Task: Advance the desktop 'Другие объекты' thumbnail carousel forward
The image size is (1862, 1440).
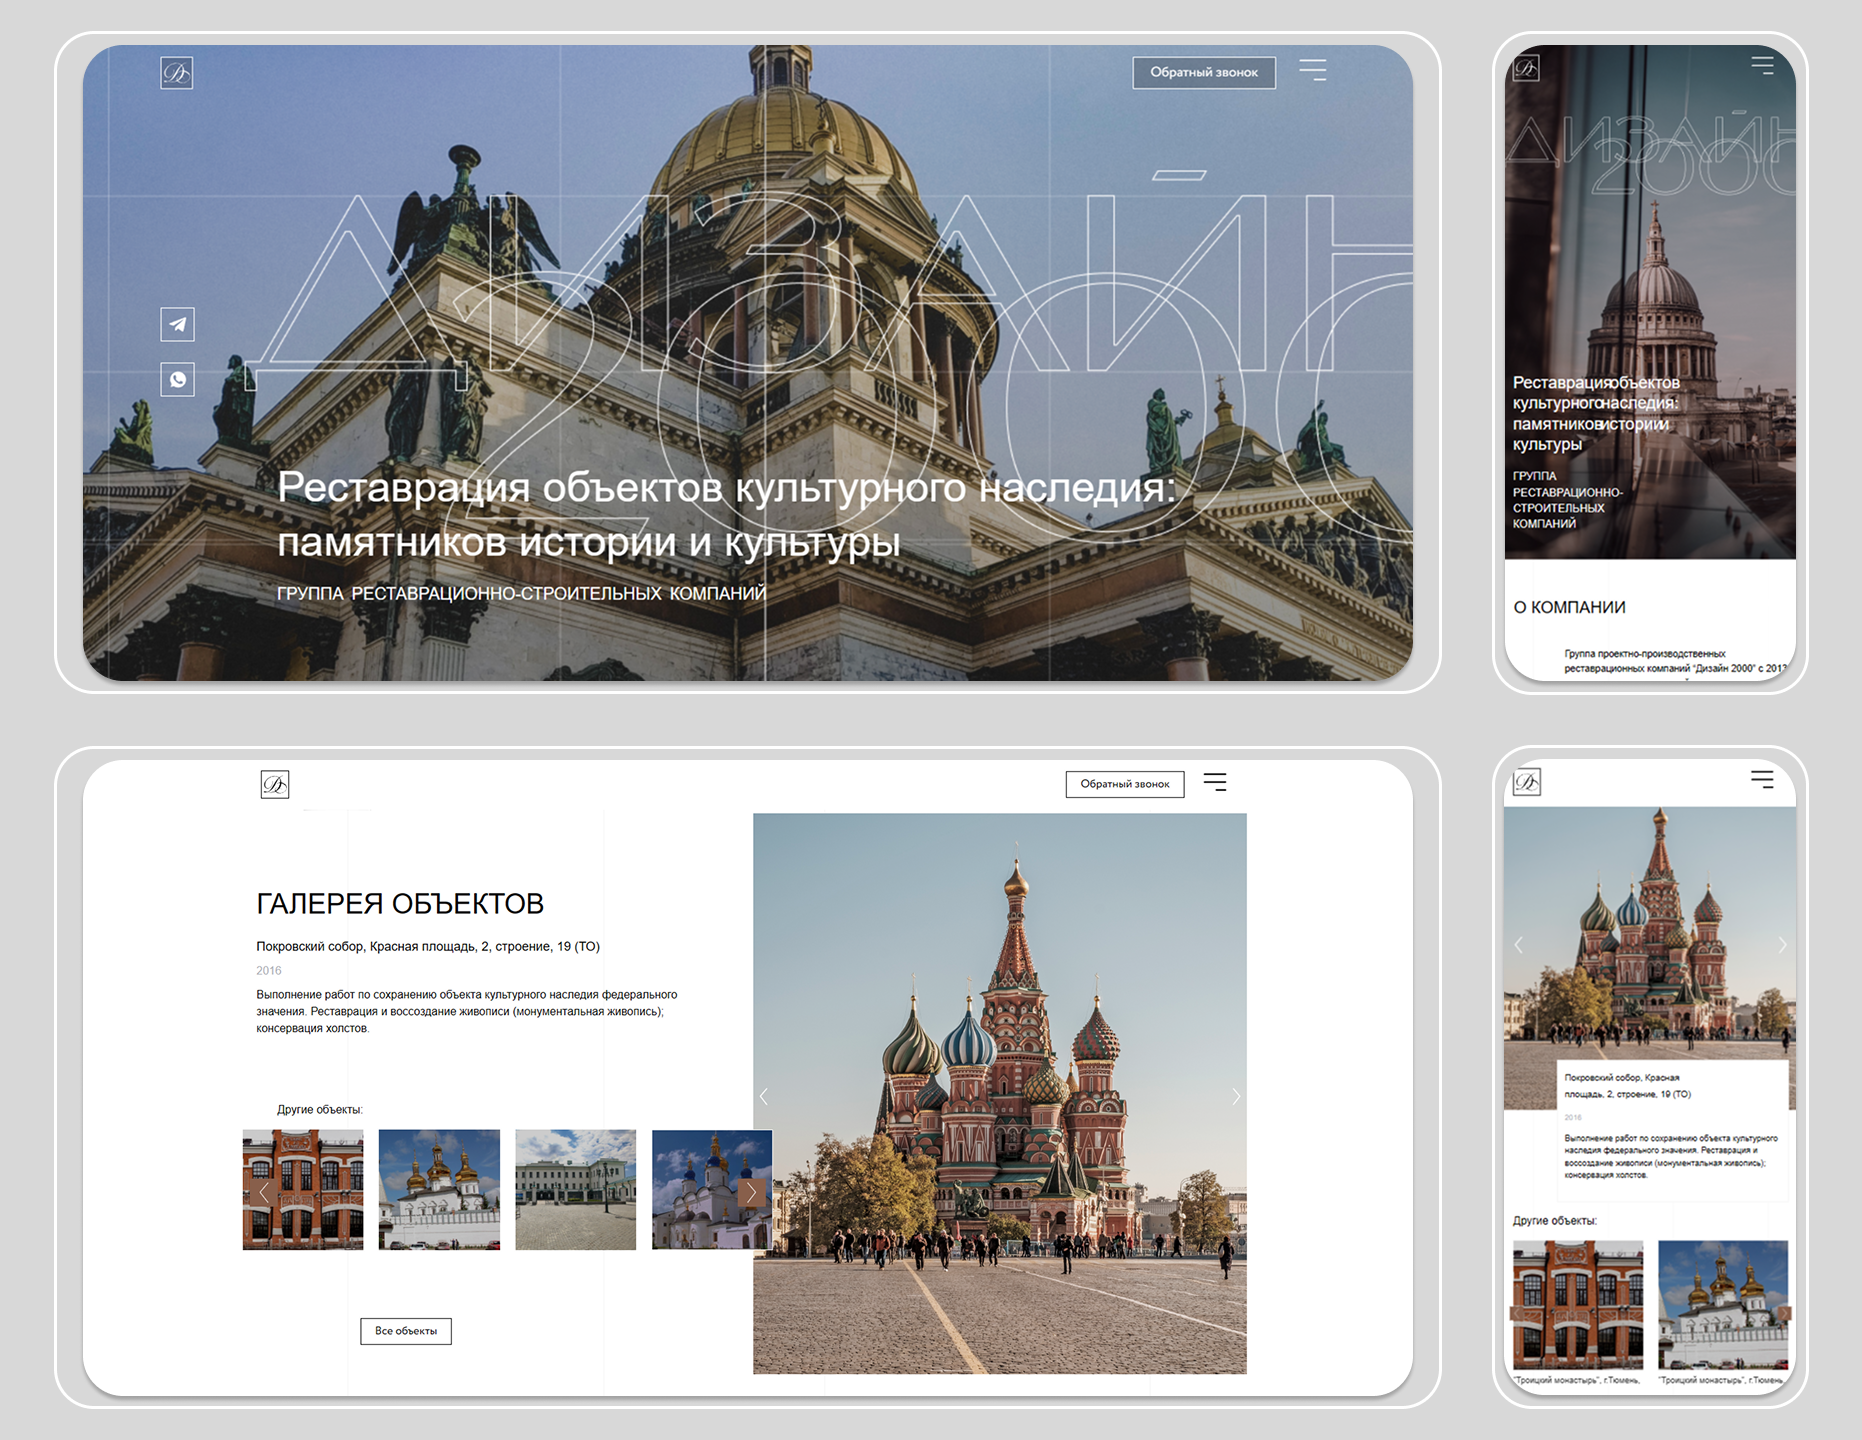Action: (x=751, y=1192)
